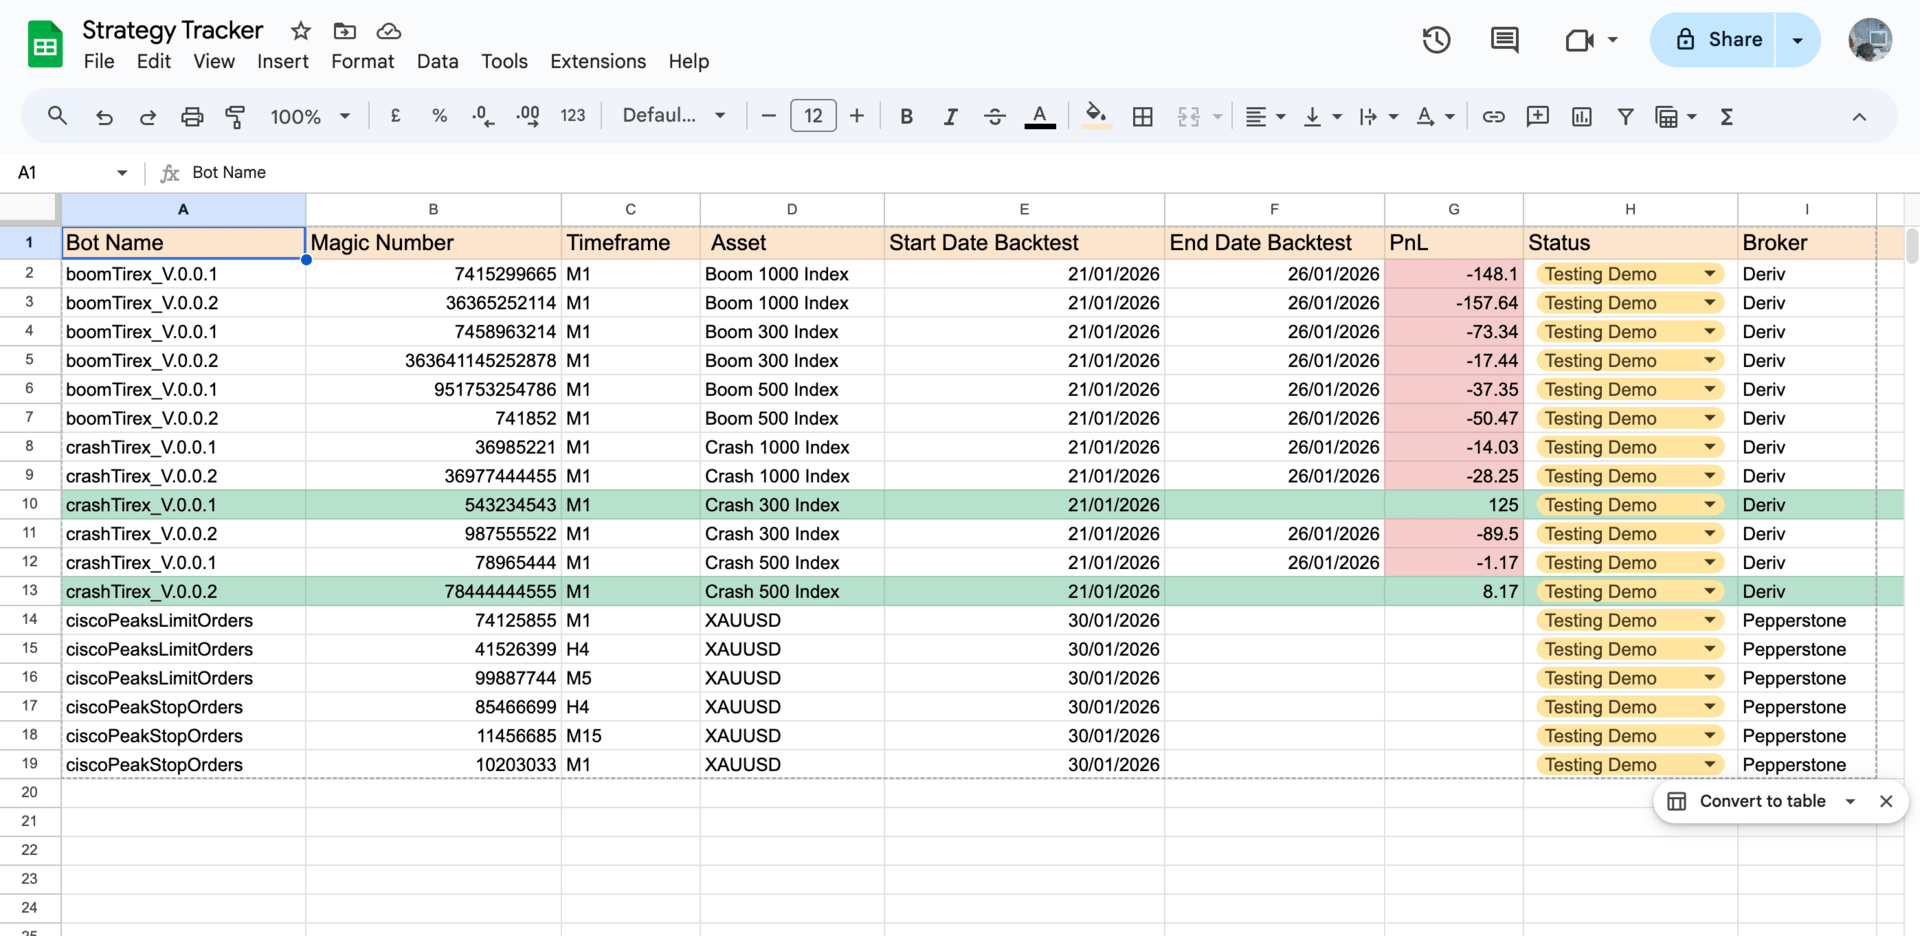Open the fill colour paint bucket

click(x=1095, y=116)
